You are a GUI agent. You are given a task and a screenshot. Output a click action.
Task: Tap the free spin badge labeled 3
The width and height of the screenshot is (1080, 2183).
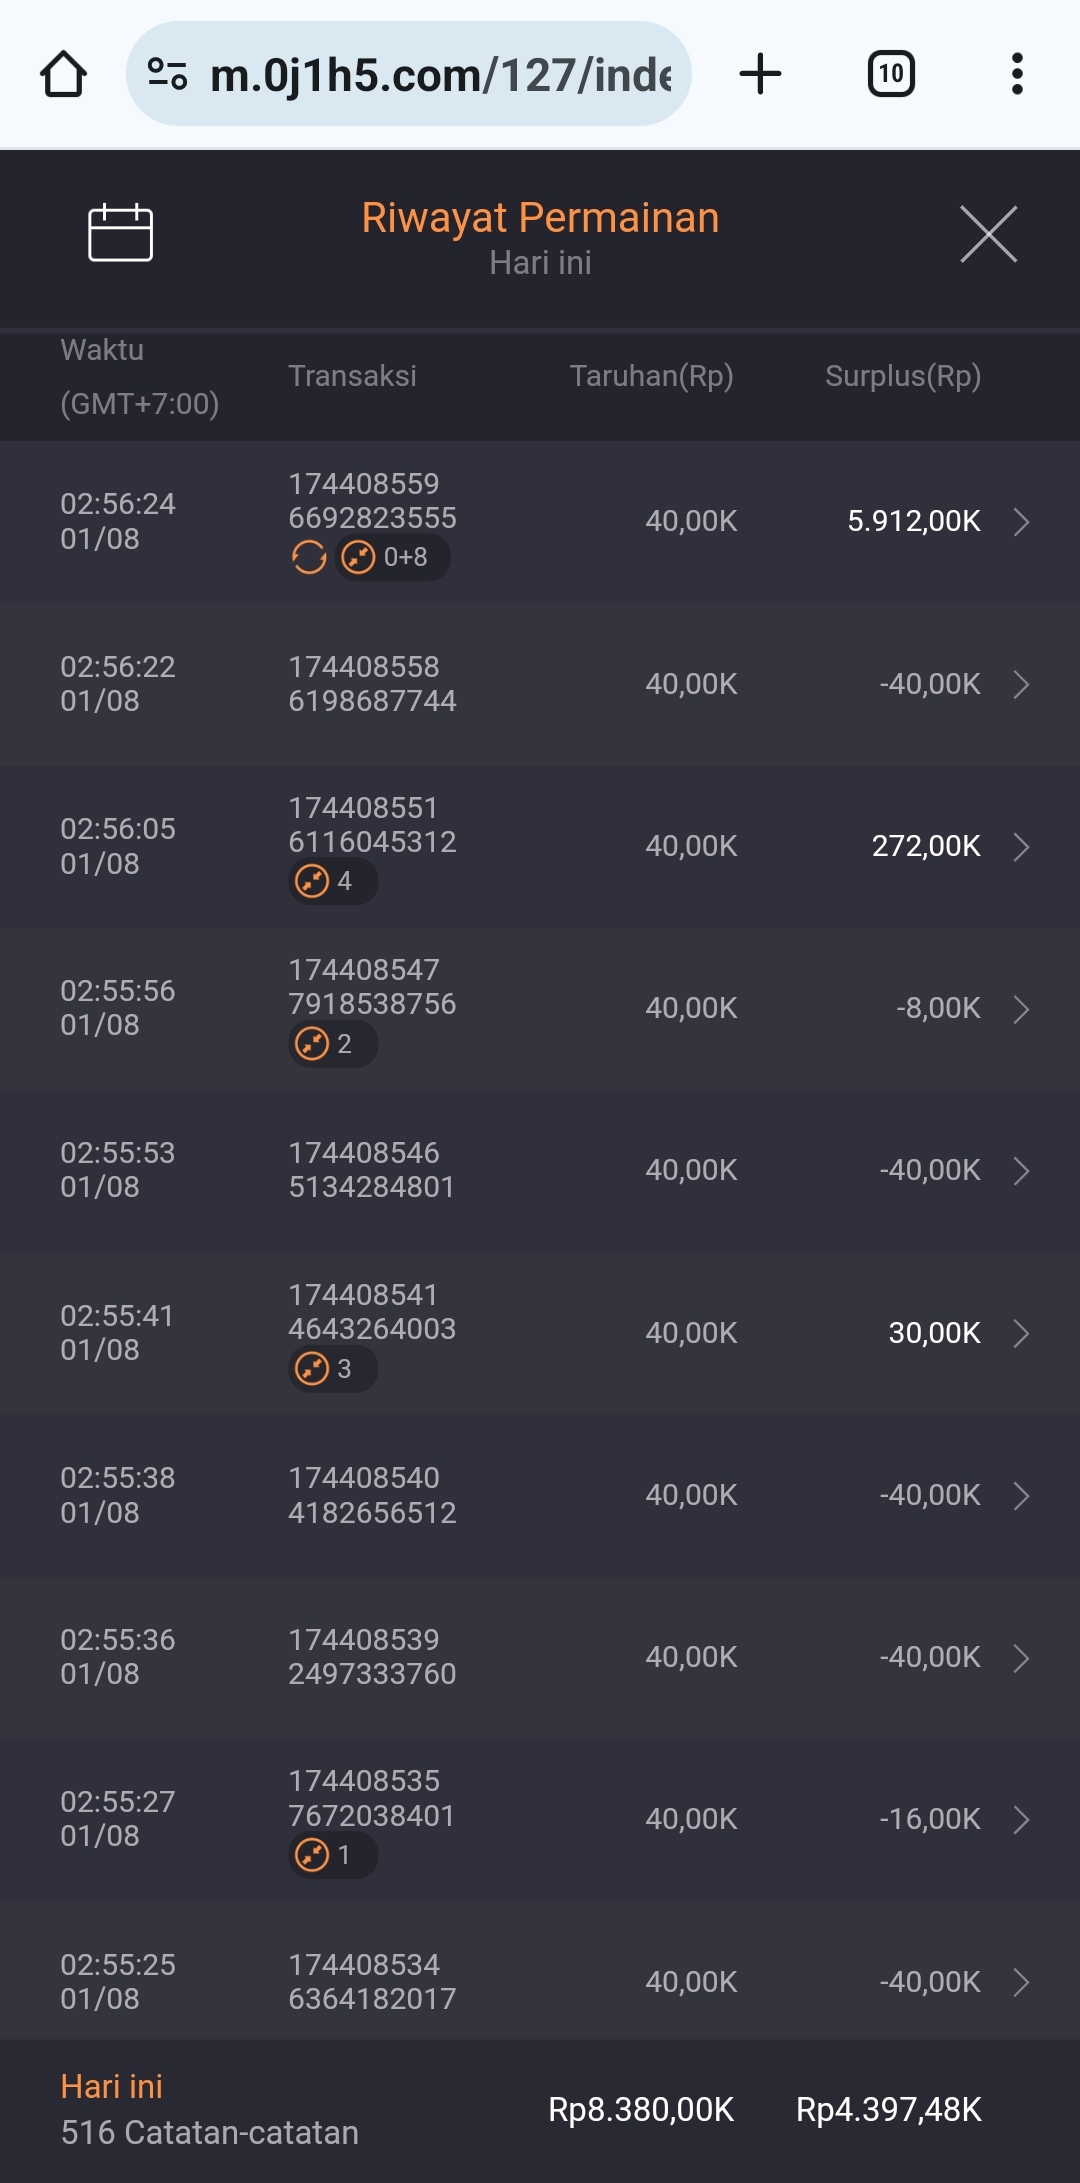pyautogui.click(x=332, y=1368)
